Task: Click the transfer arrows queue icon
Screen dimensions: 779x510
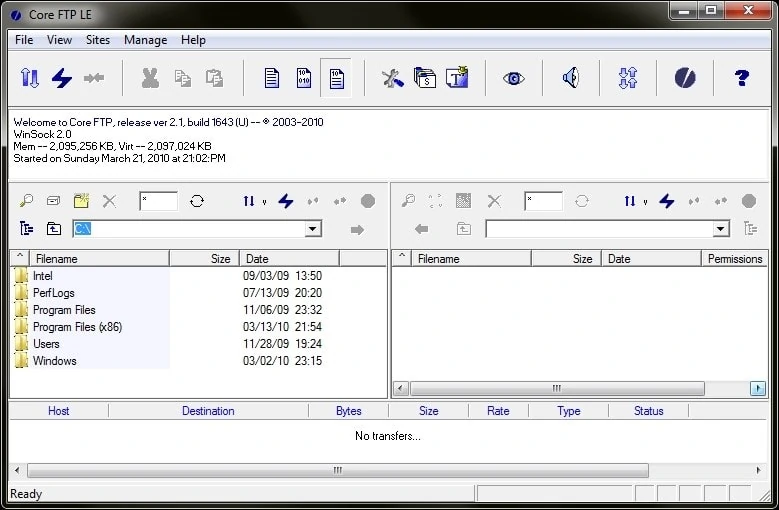Action: [628, 78]
